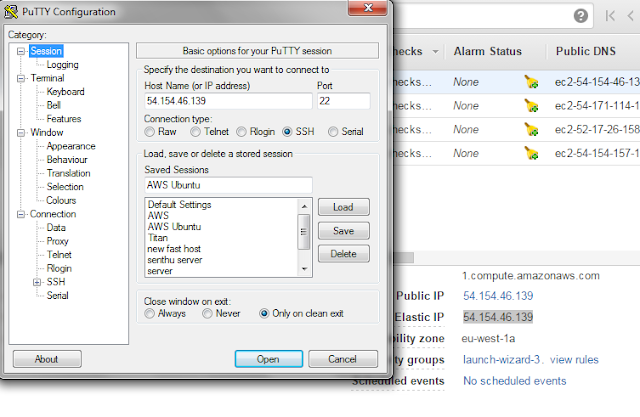Click the Open button

click(x=269, y=359)
